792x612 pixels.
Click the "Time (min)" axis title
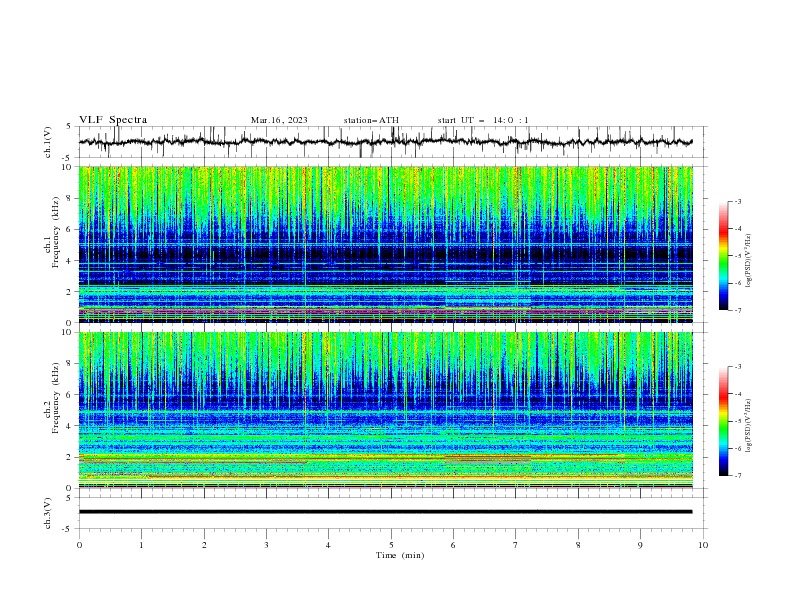point(400,555)
